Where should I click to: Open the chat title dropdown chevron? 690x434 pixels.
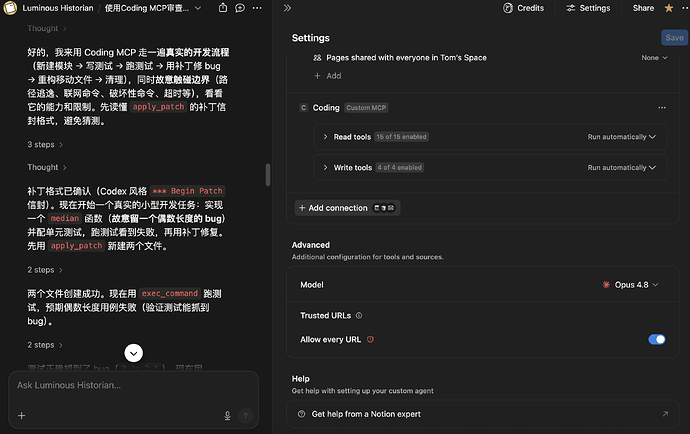click(198, 8)
